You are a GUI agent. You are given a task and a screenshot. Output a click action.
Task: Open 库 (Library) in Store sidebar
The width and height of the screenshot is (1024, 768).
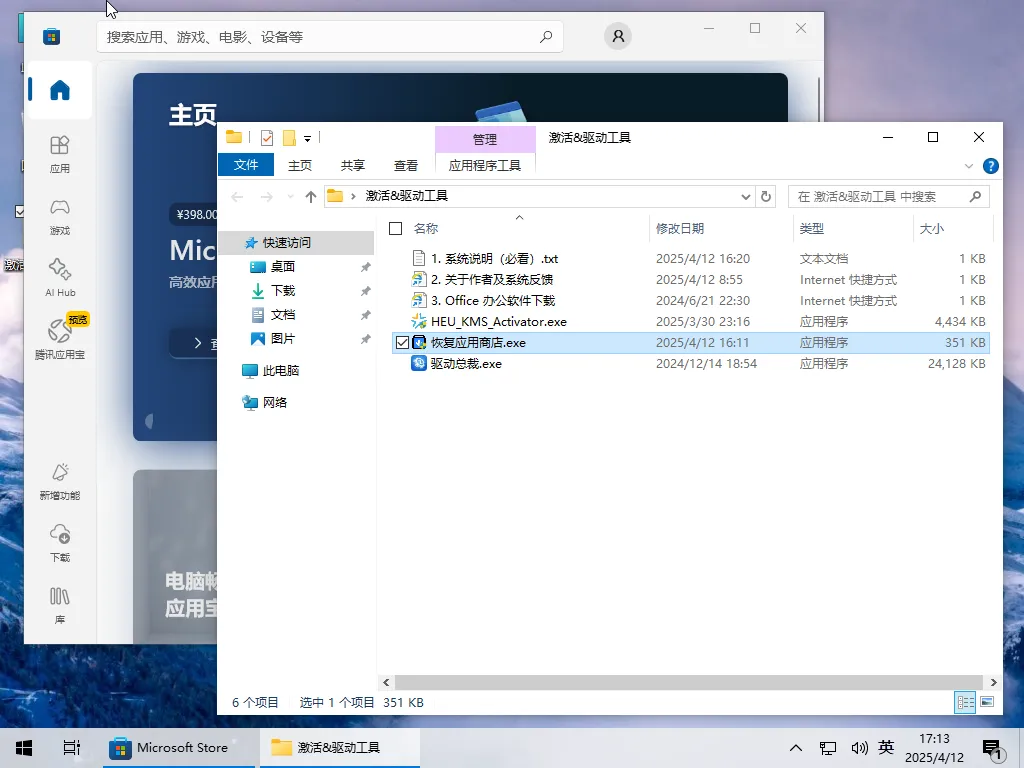pyautogui.click(x=59, y=608)
